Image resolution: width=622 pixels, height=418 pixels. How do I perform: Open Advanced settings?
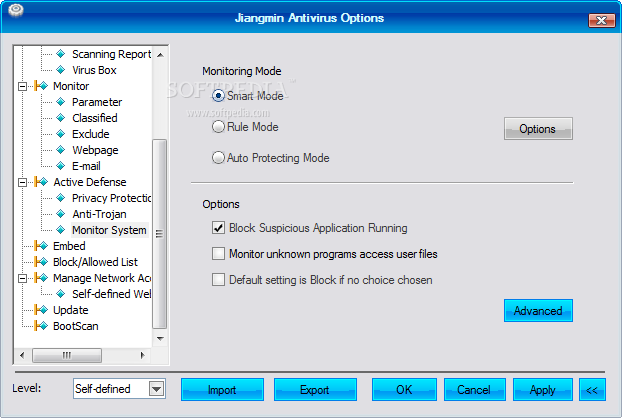tap(538, 311)
